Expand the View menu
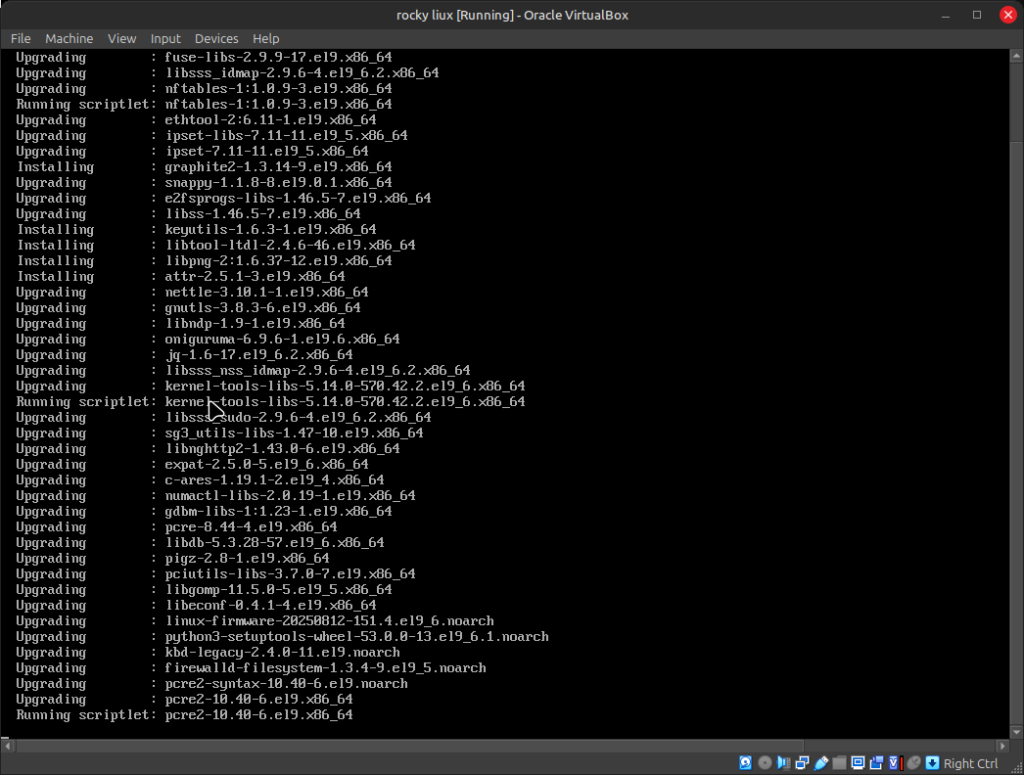This screenshot has width=1024, height=775. [122, 38]
